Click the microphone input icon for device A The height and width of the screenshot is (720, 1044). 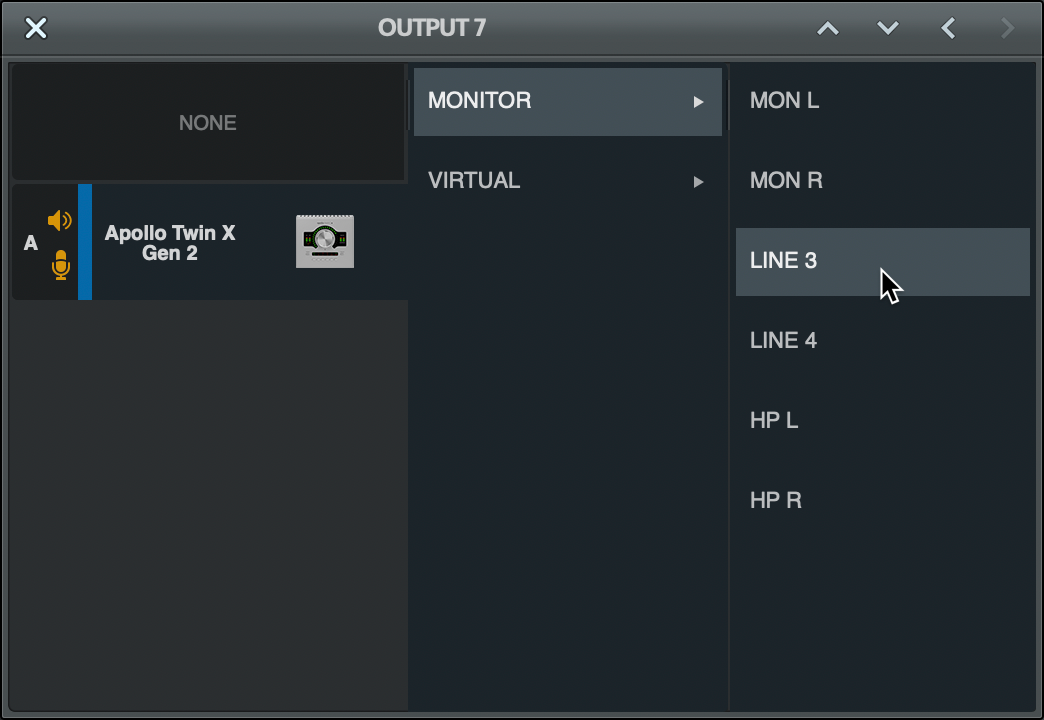click(61, 264)
